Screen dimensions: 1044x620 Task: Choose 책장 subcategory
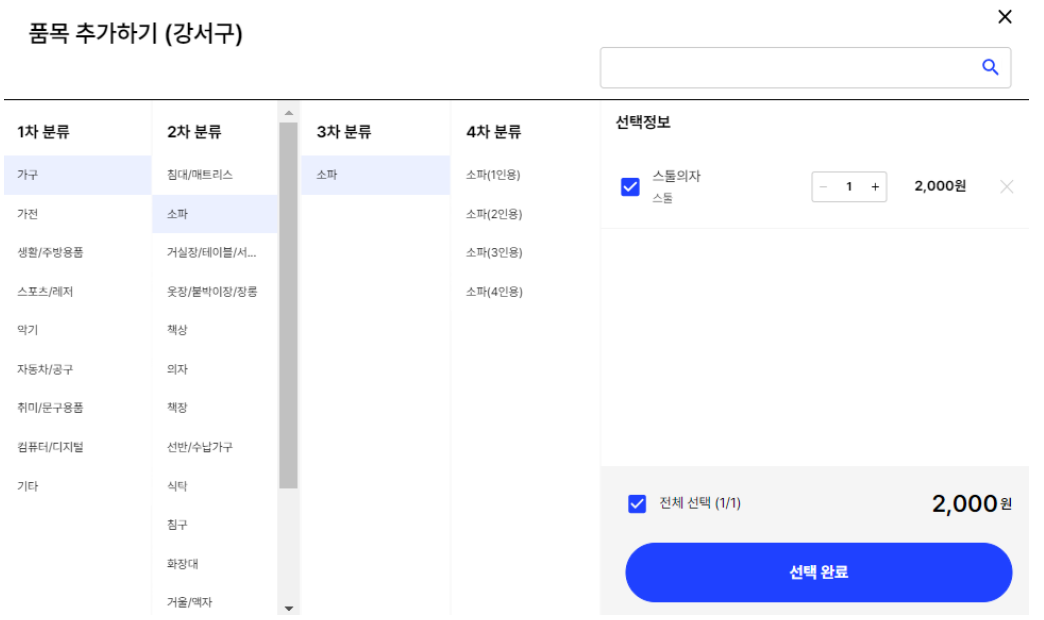(x=215, y=408)
